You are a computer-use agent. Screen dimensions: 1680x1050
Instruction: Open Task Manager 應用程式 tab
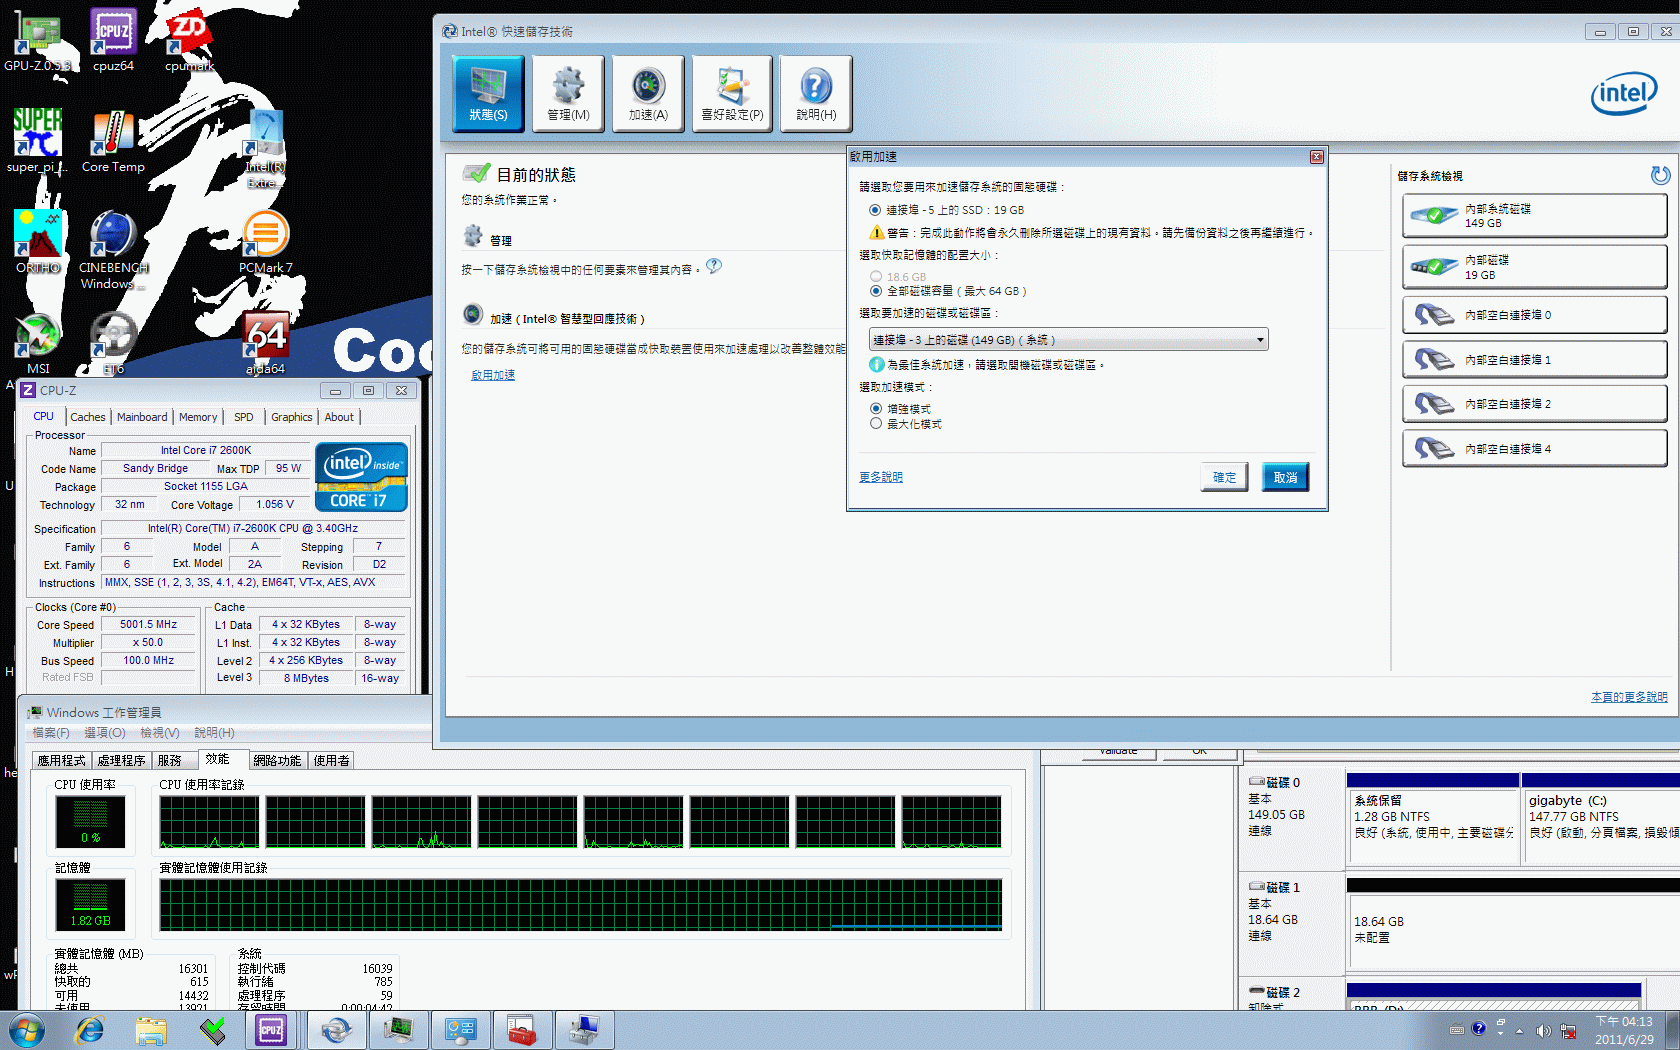61,761
